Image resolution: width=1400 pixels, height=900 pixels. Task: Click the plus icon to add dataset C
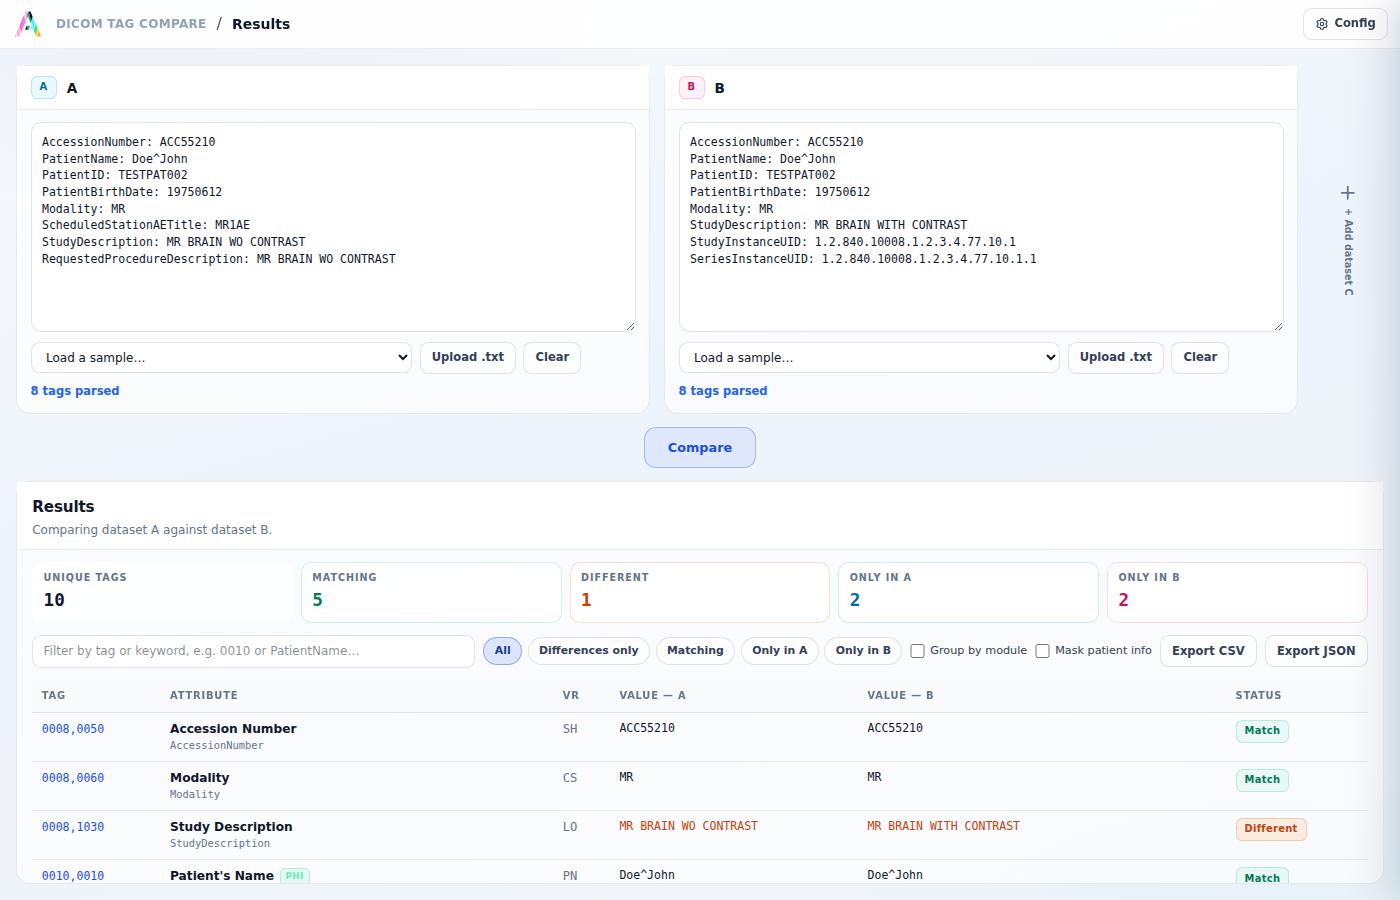(x=1347, y=193)
